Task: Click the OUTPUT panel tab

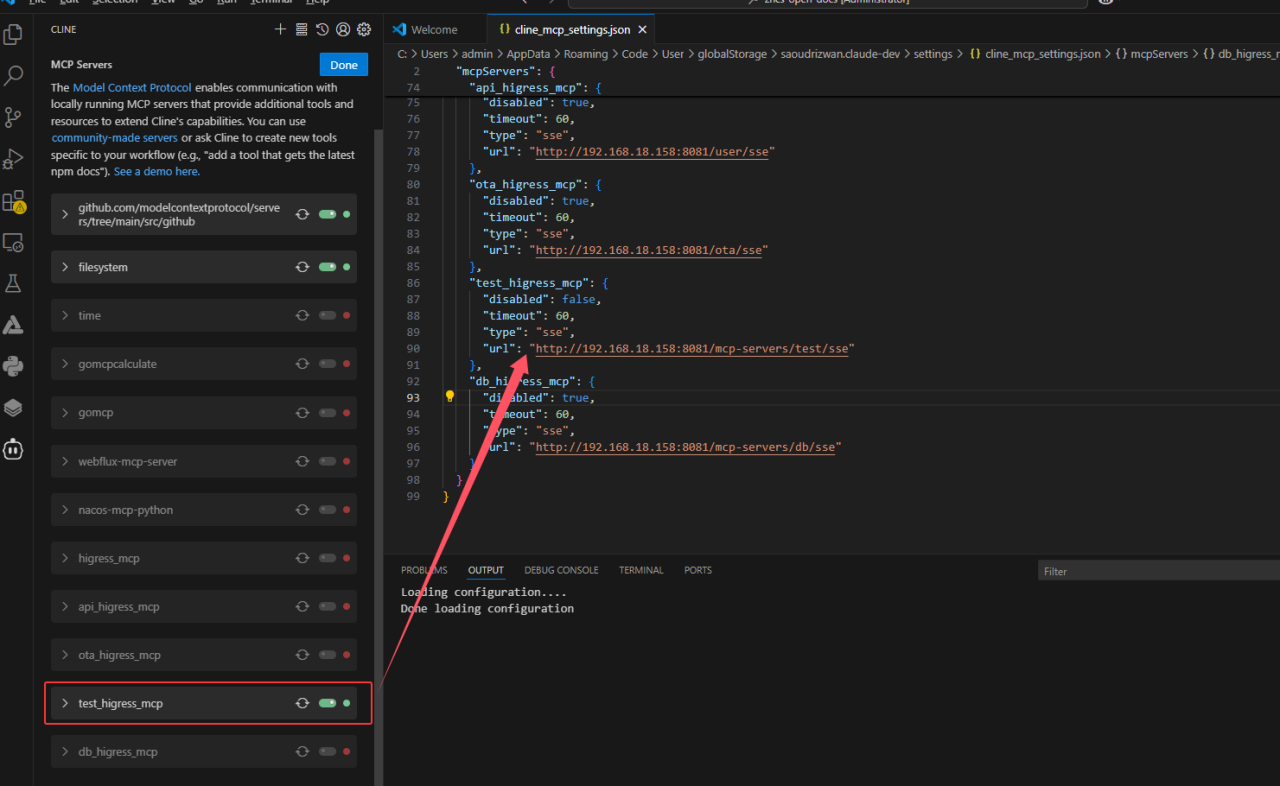Action: point(486,570)
